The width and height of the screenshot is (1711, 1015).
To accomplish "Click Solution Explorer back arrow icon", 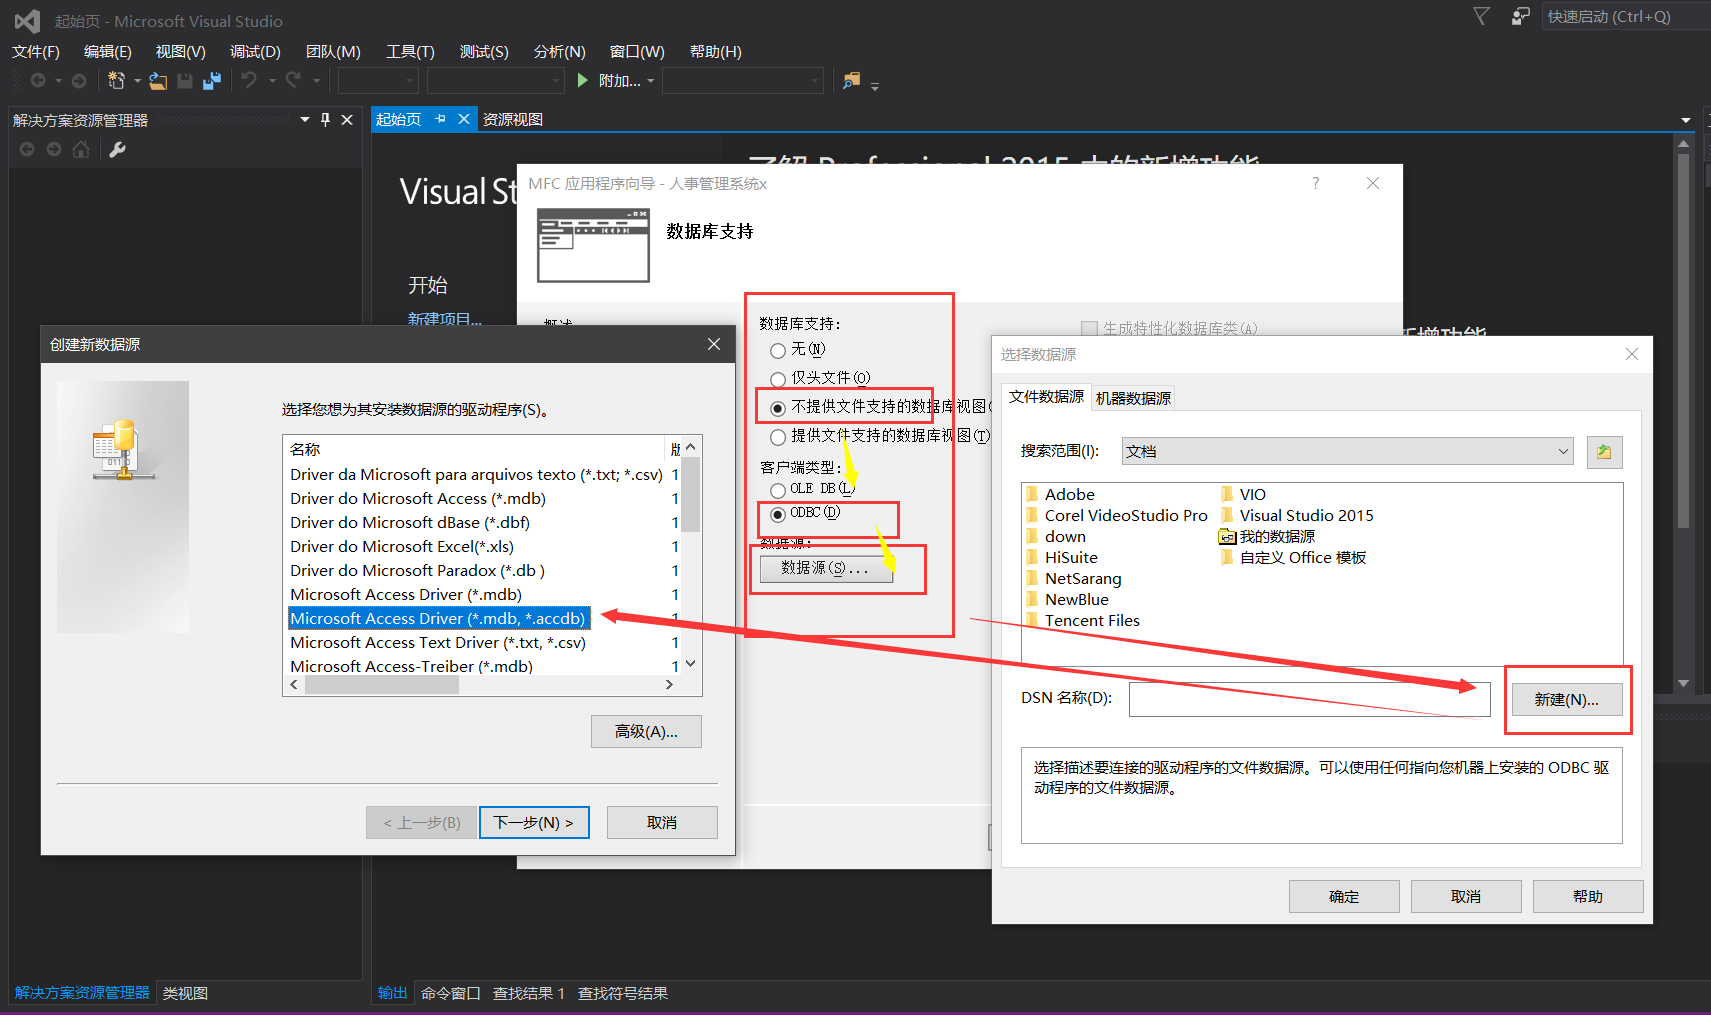I will [x=27, y=149].
